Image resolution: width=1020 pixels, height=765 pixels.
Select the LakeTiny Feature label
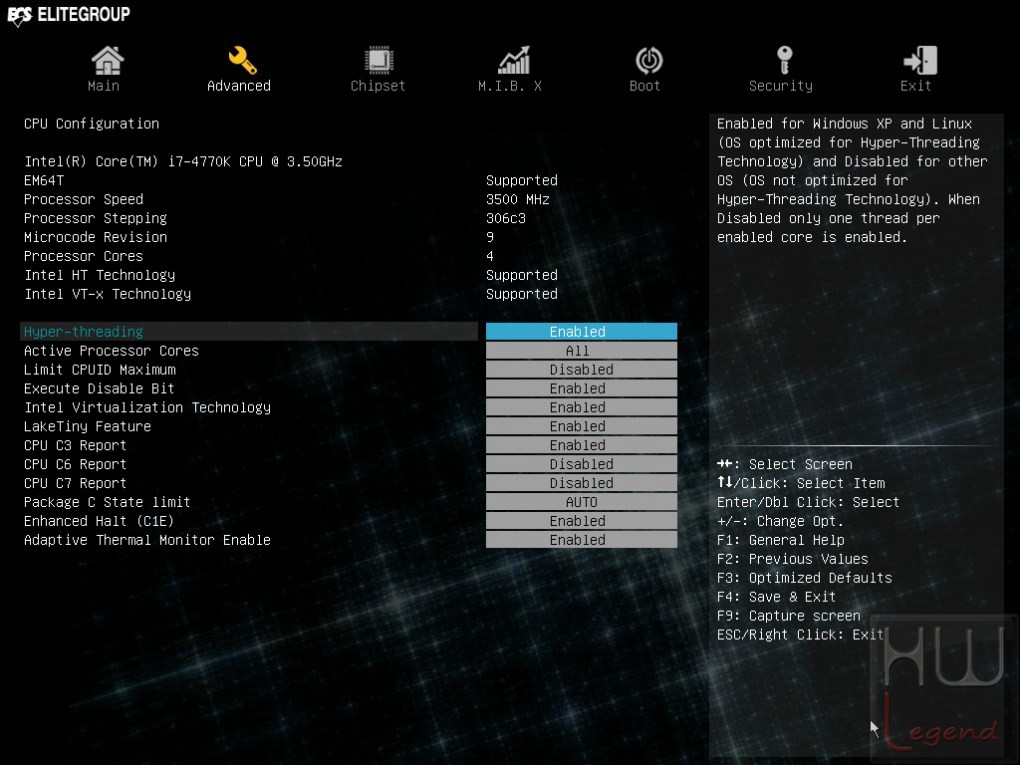(x=87, y=426)
